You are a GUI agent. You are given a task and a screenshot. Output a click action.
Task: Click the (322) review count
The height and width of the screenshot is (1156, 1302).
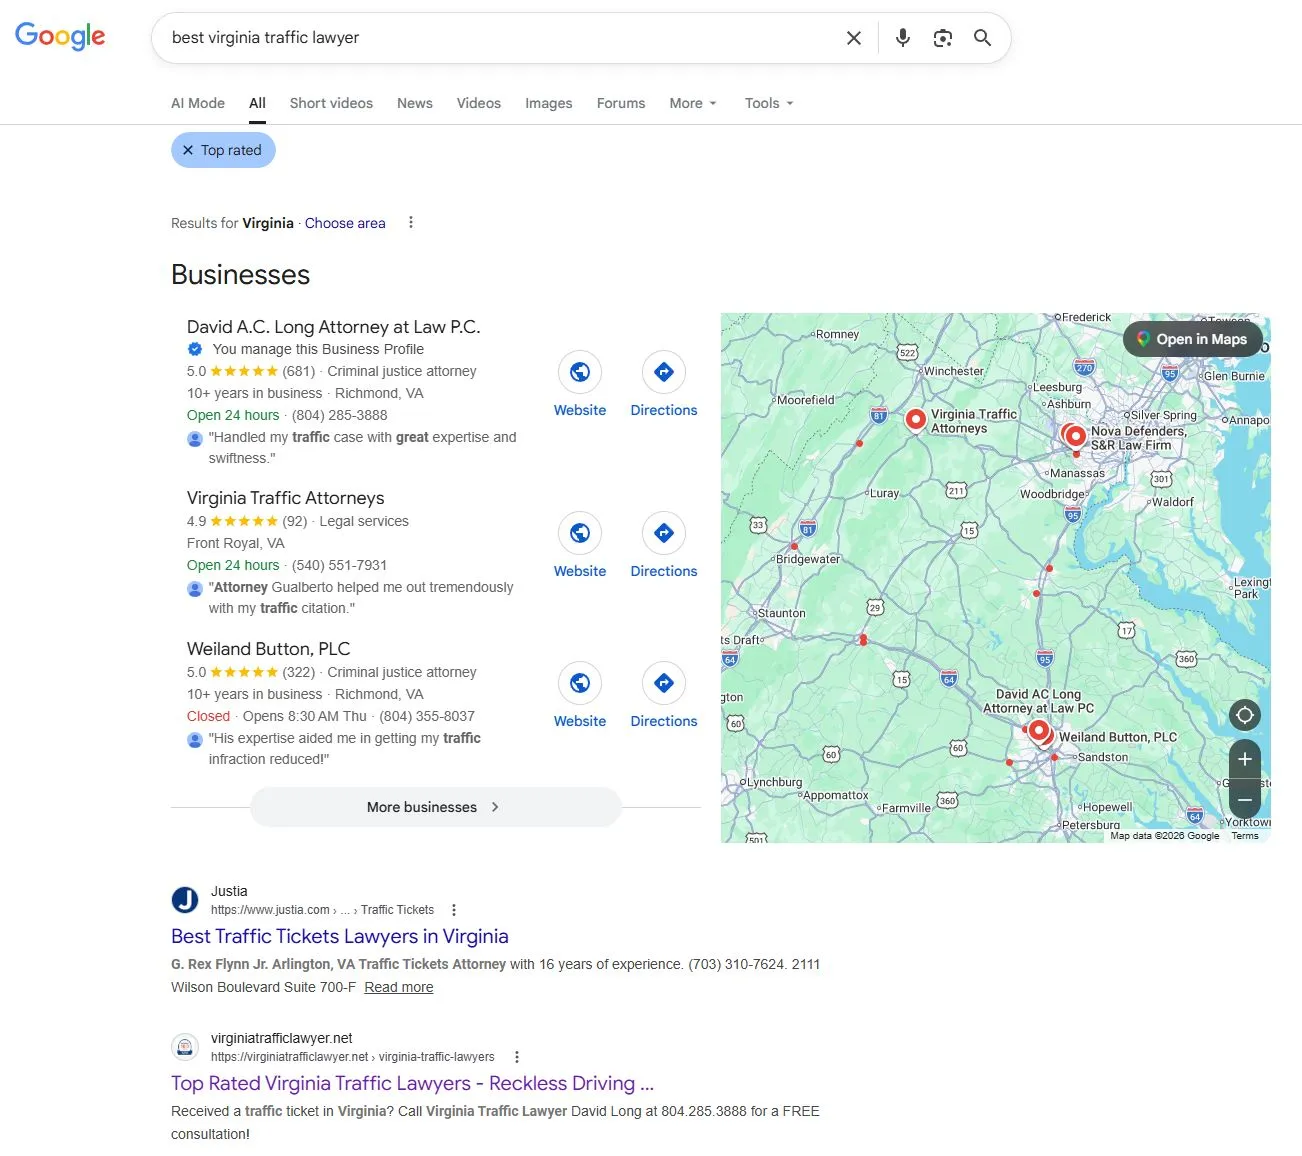(299, 672)
